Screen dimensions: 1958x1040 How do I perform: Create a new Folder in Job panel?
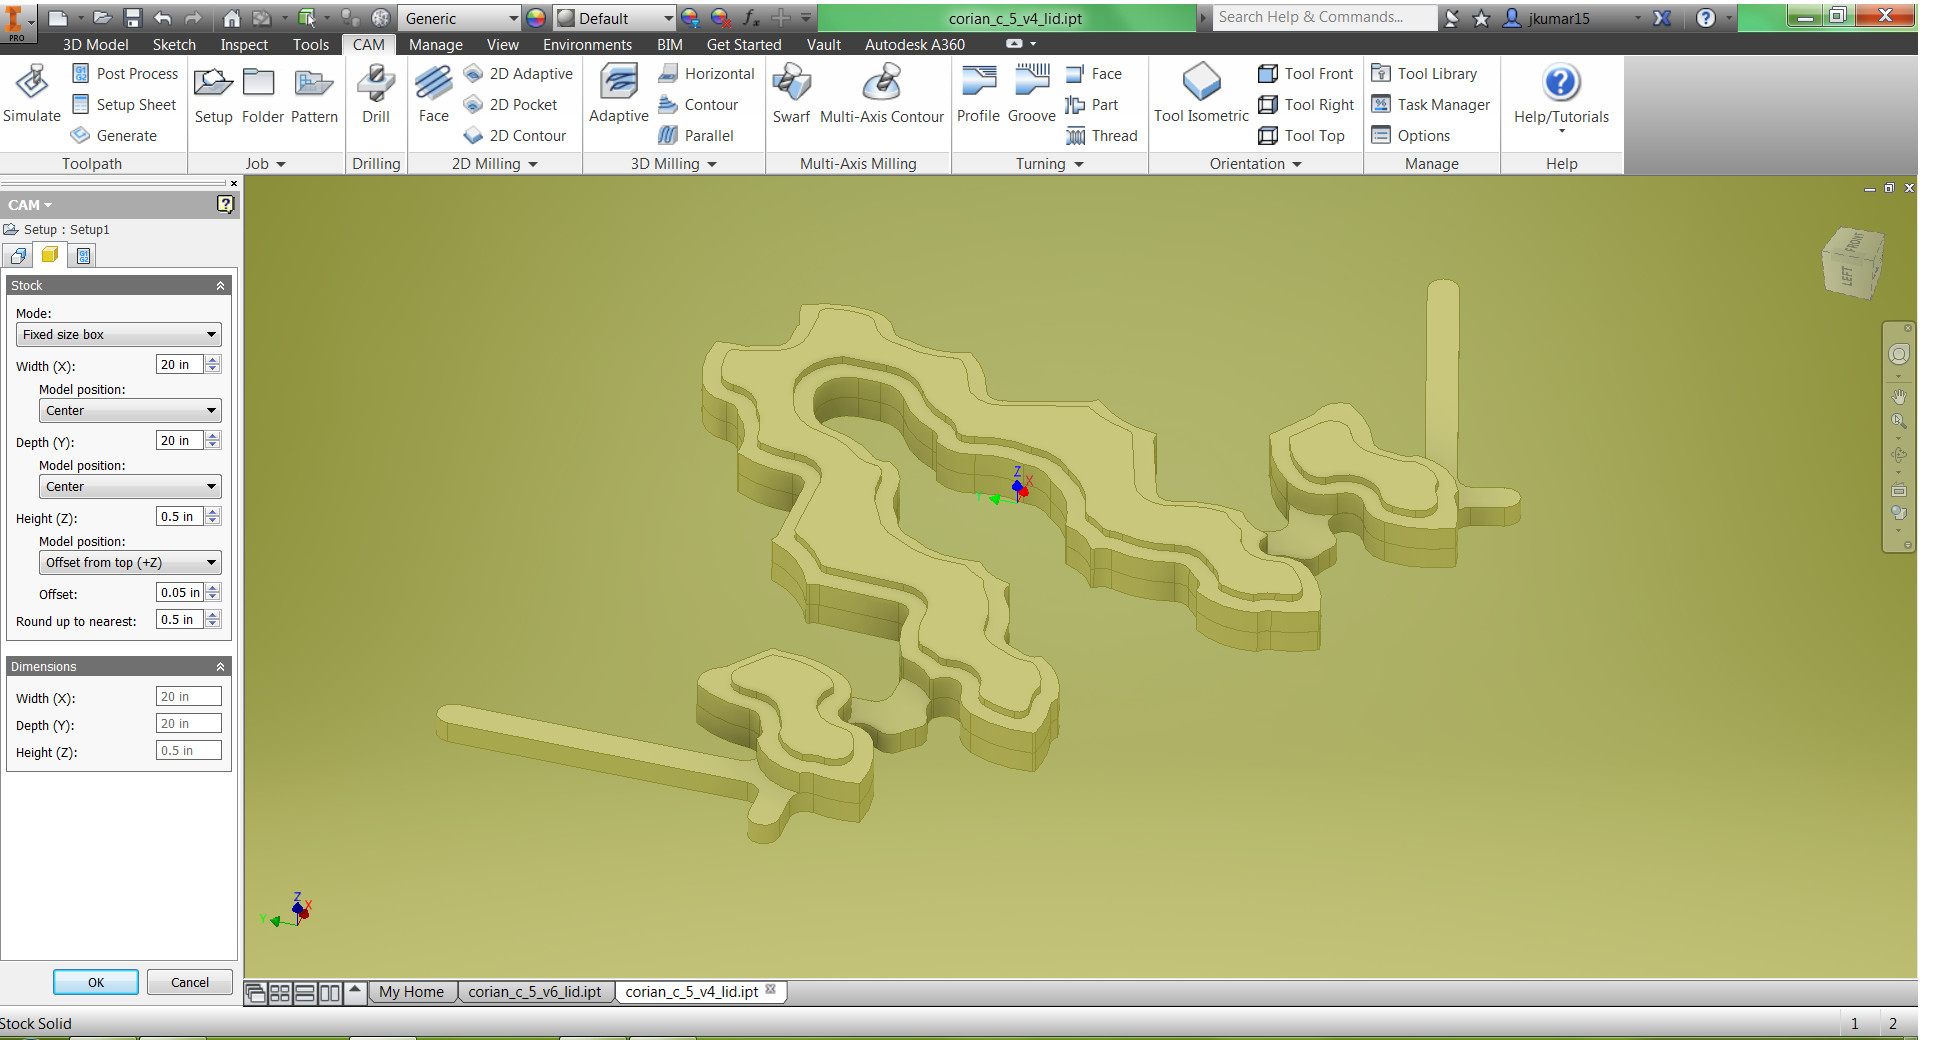coord(262,95)
